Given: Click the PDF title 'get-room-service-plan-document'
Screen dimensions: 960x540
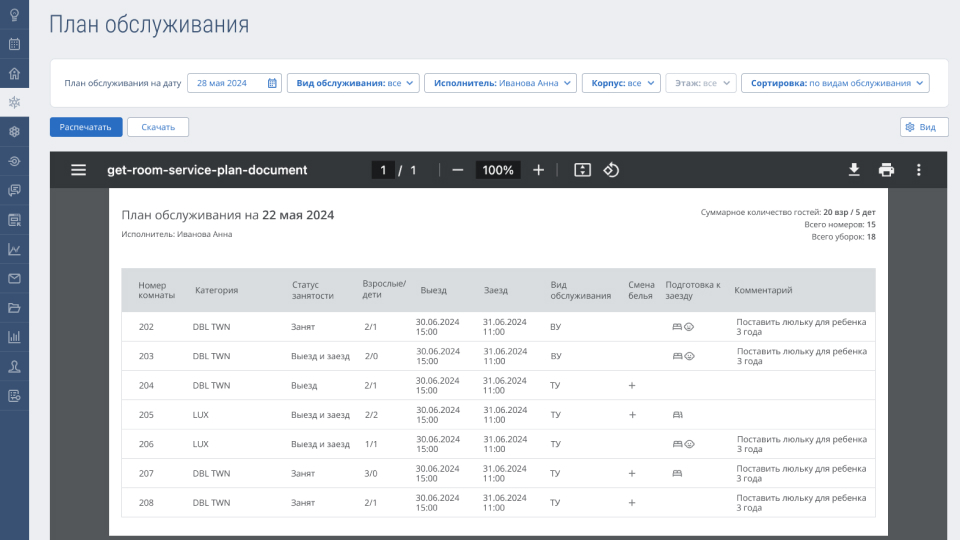Looking at the screenshot, I should pyautogui.click(x=207, y=170).
